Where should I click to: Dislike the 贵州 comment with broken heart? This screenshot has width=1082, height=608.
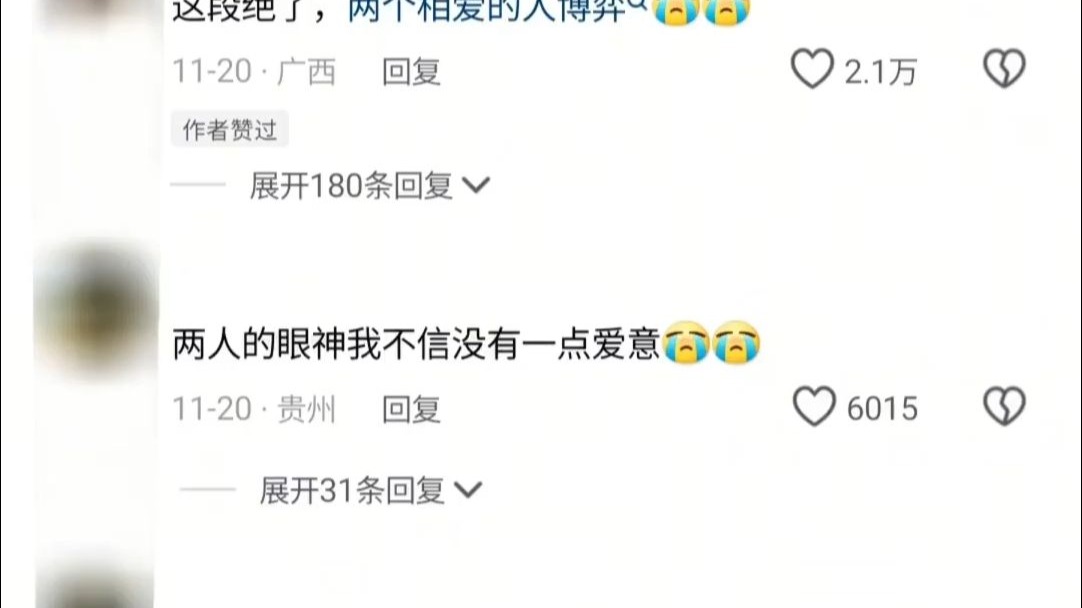(x=1004, y=406)
